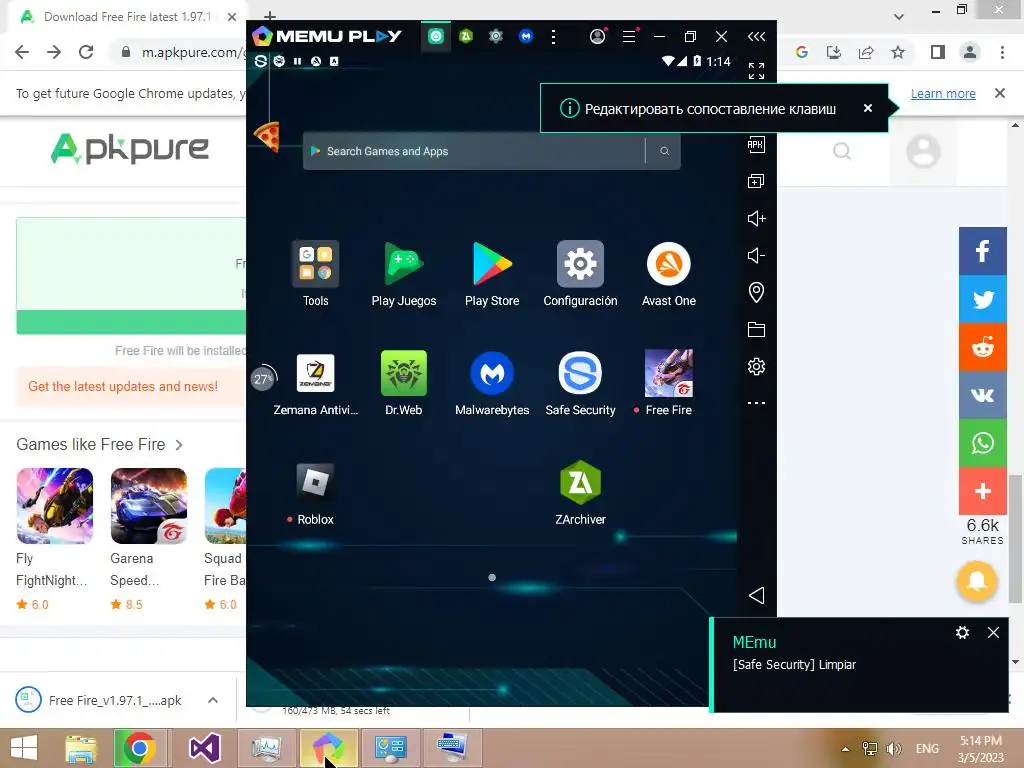The width and height of the screenshot is (1024, 768).
Task: Share on VK button
Action: coord(982,394)
